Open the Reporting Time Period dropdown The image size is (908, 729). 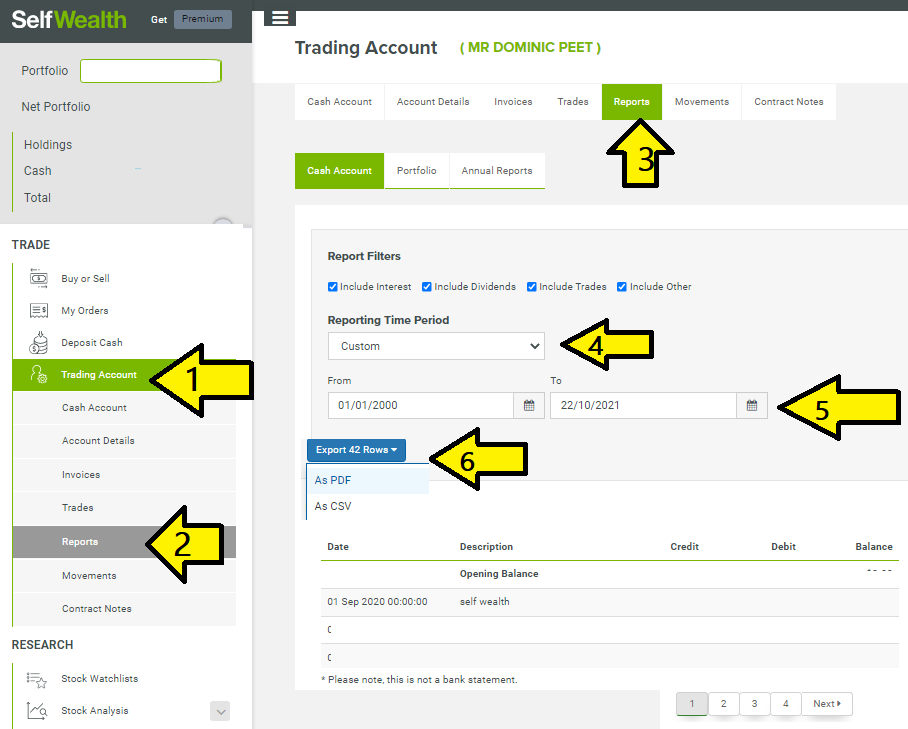(436, 346)
